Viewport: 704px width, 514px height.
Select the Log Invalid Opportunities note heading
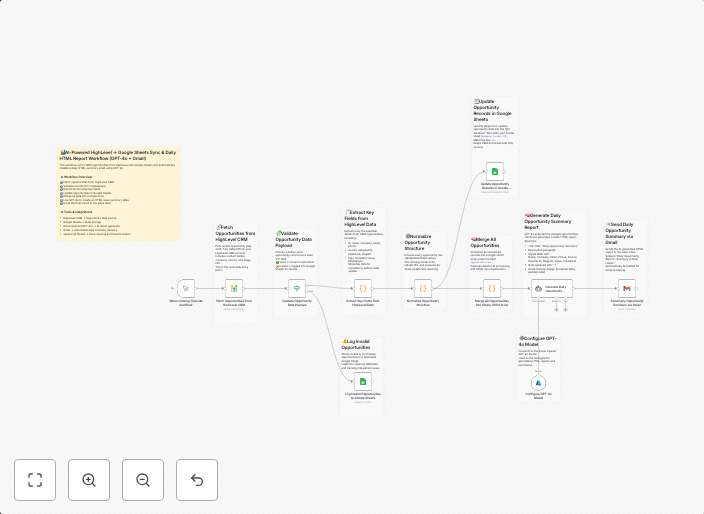356,344
